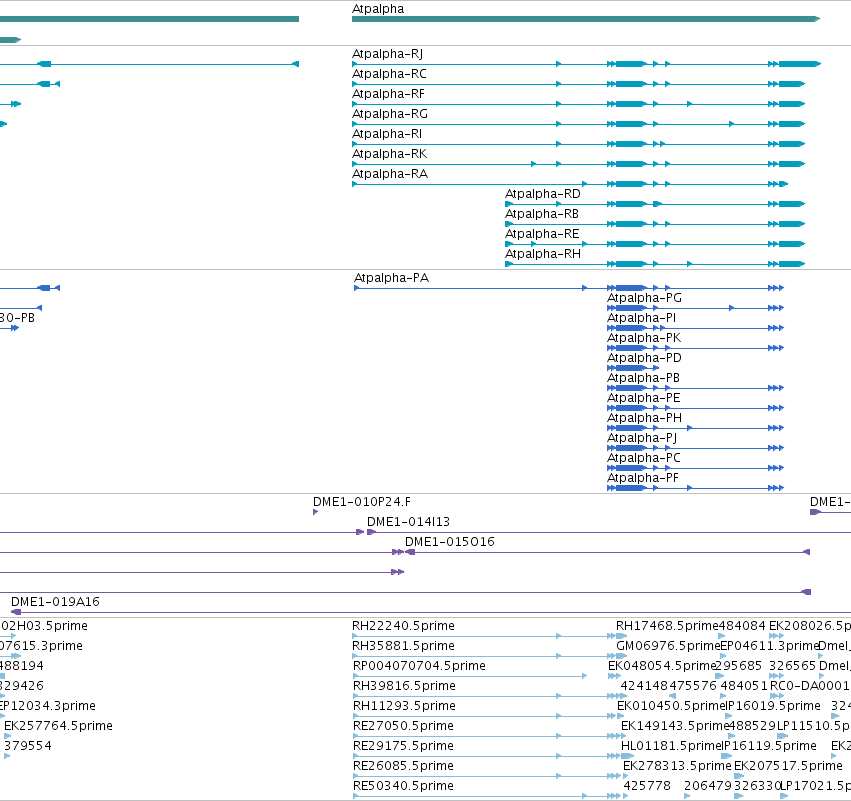
Task: Click the 424148 feature label
Action: pos(644,686)
